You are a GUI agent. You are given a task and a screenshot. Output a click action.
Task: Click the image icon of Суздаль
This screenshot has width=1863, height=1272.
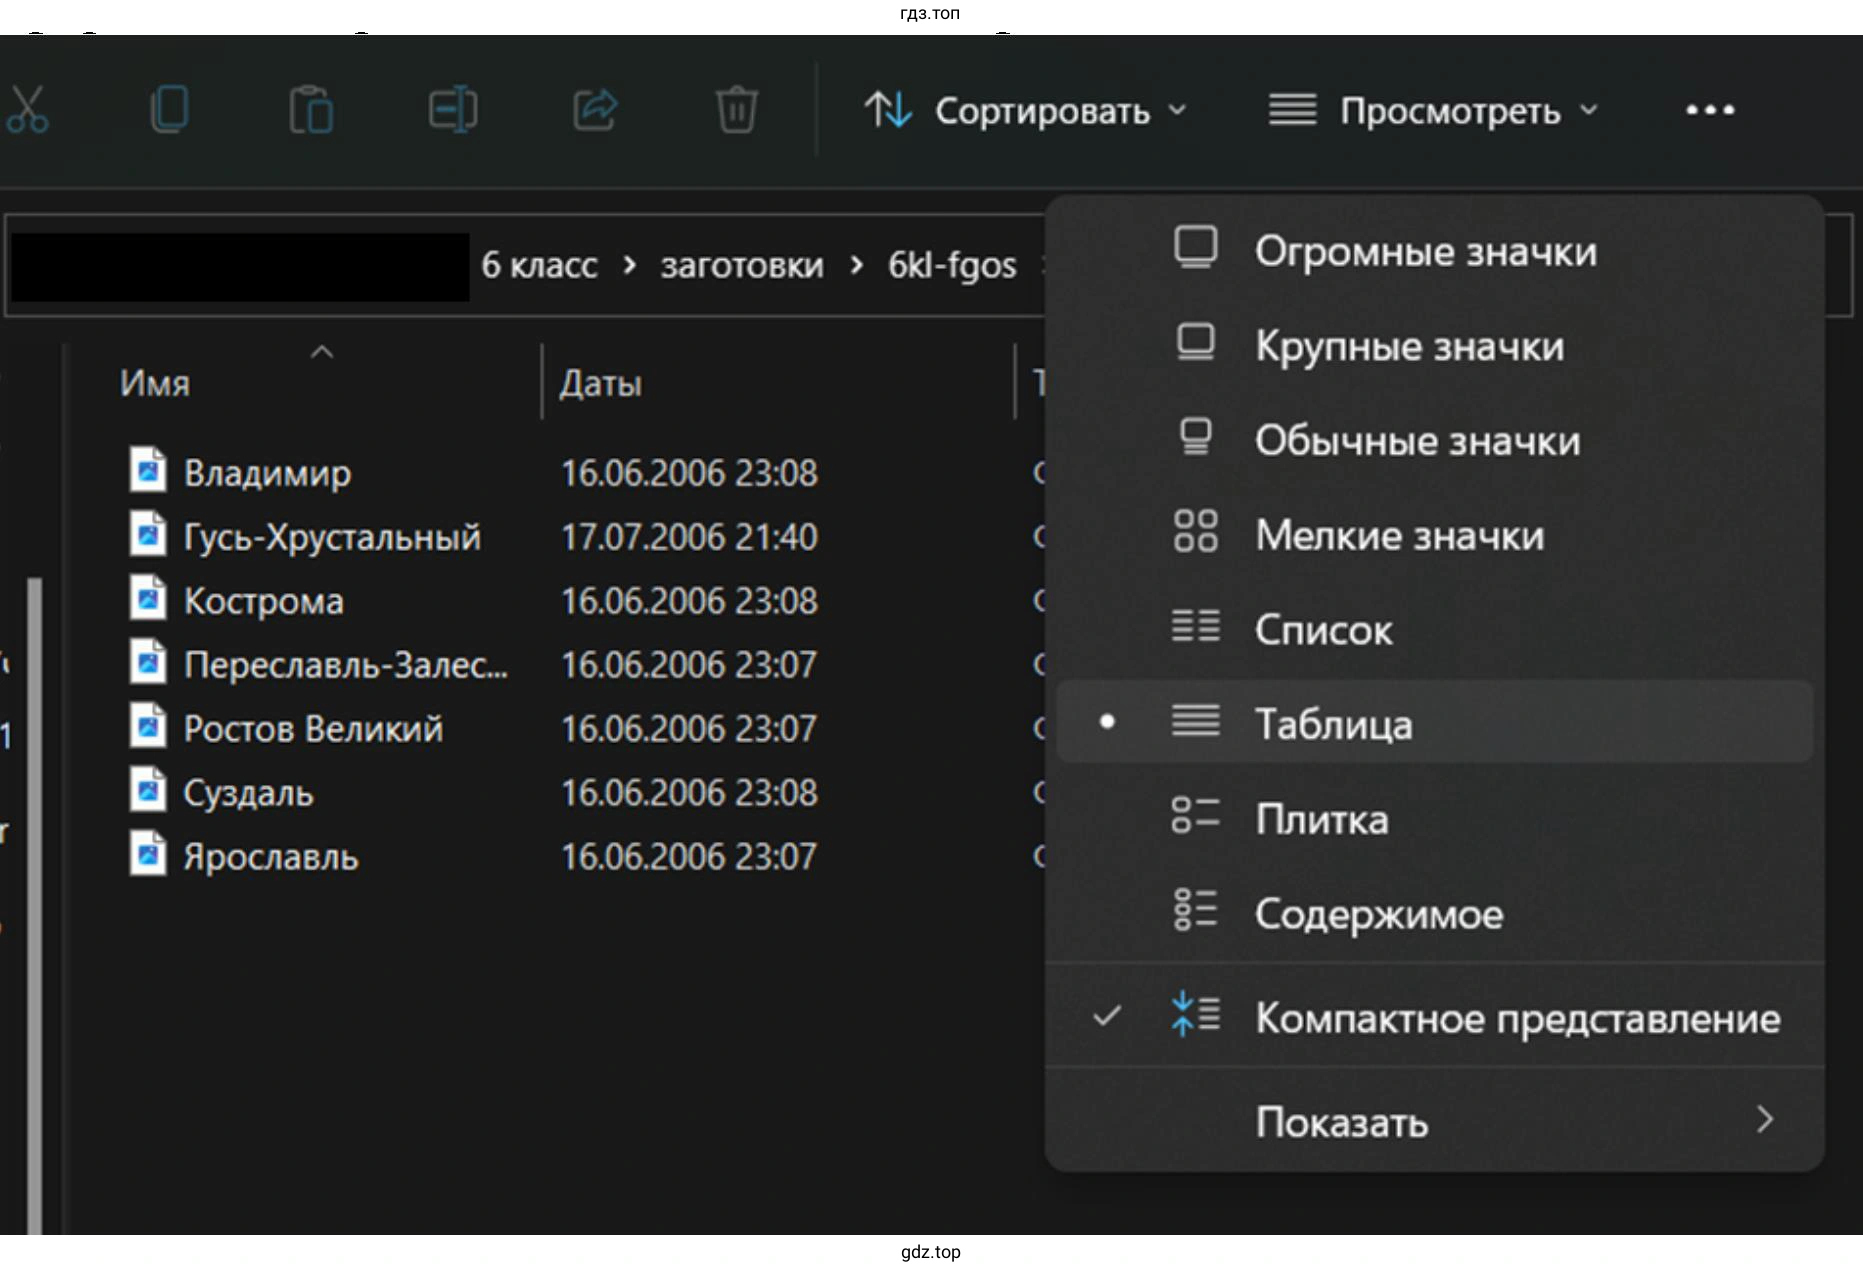pos(148,789)
